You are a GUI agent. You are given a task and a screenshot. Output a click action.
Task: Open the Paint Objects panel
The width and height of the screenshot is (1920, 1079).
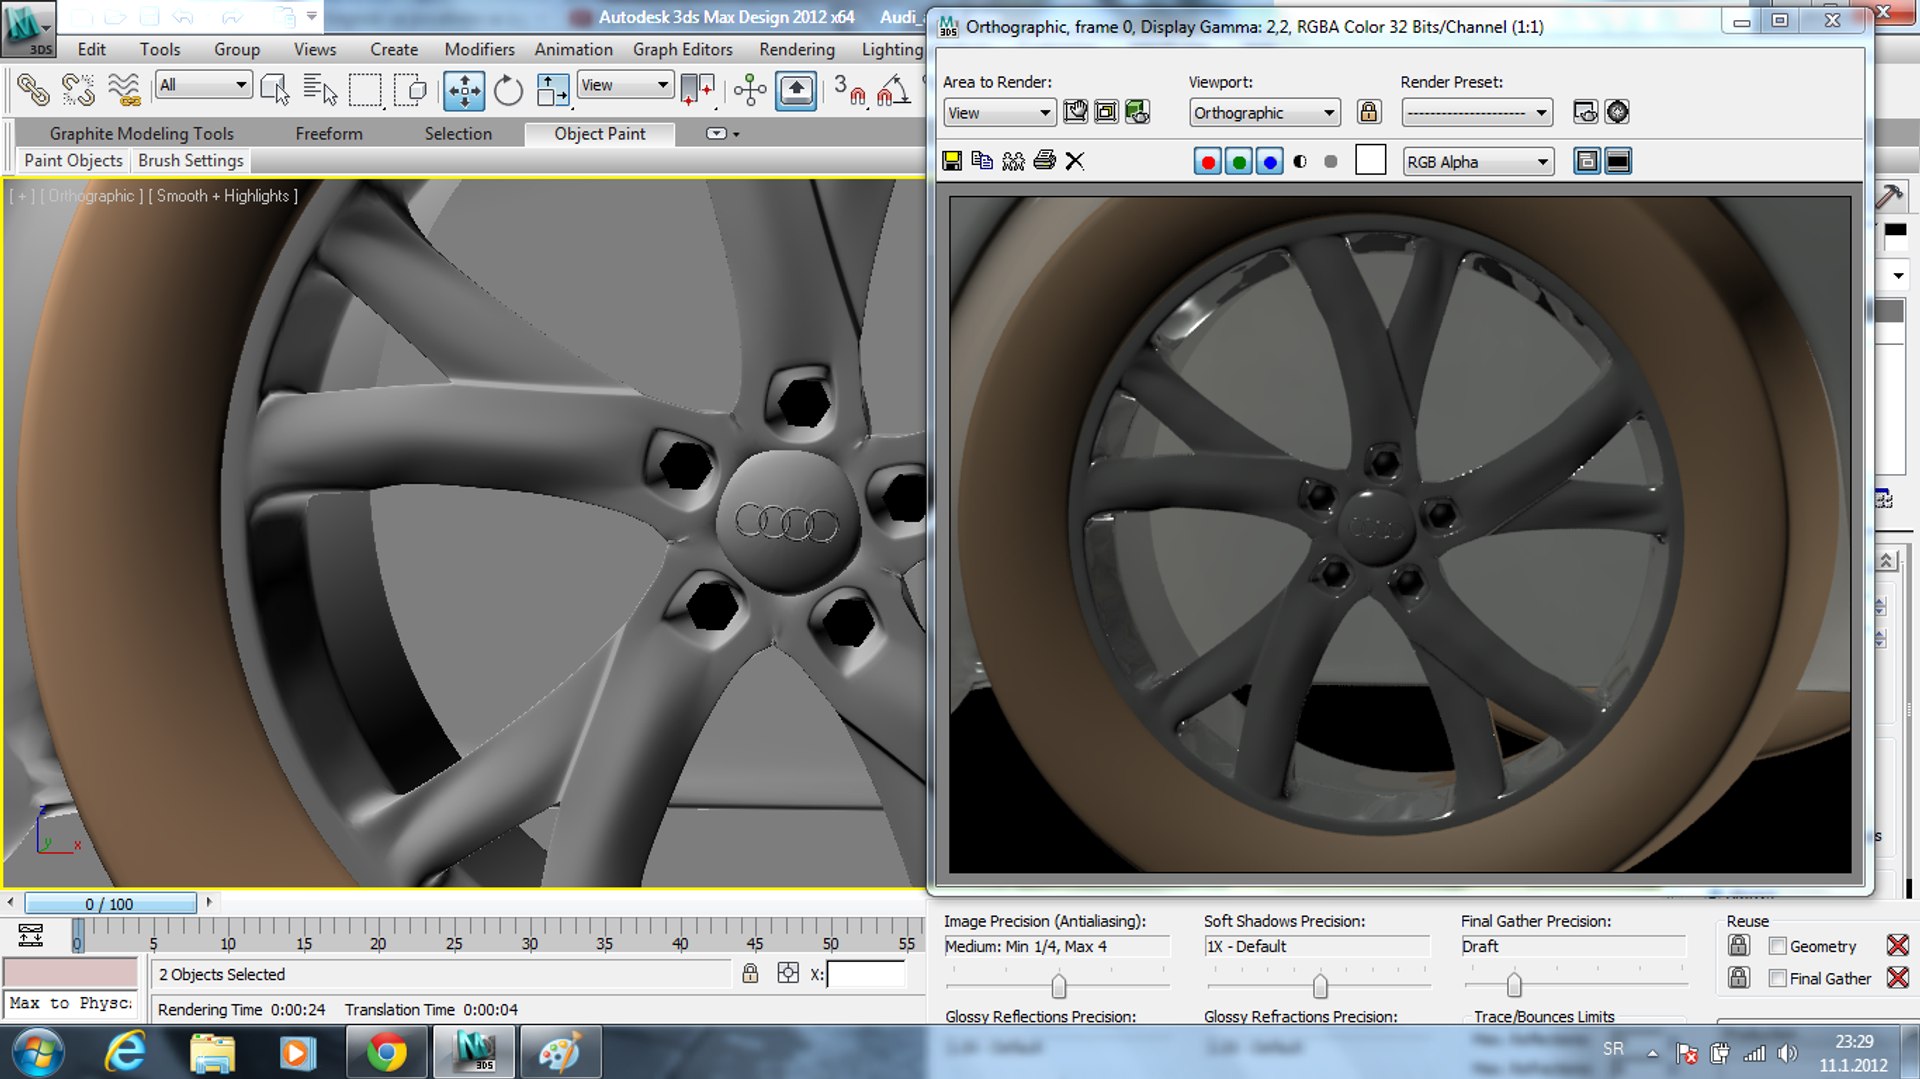pyautogui.click(x=74, y=160)
